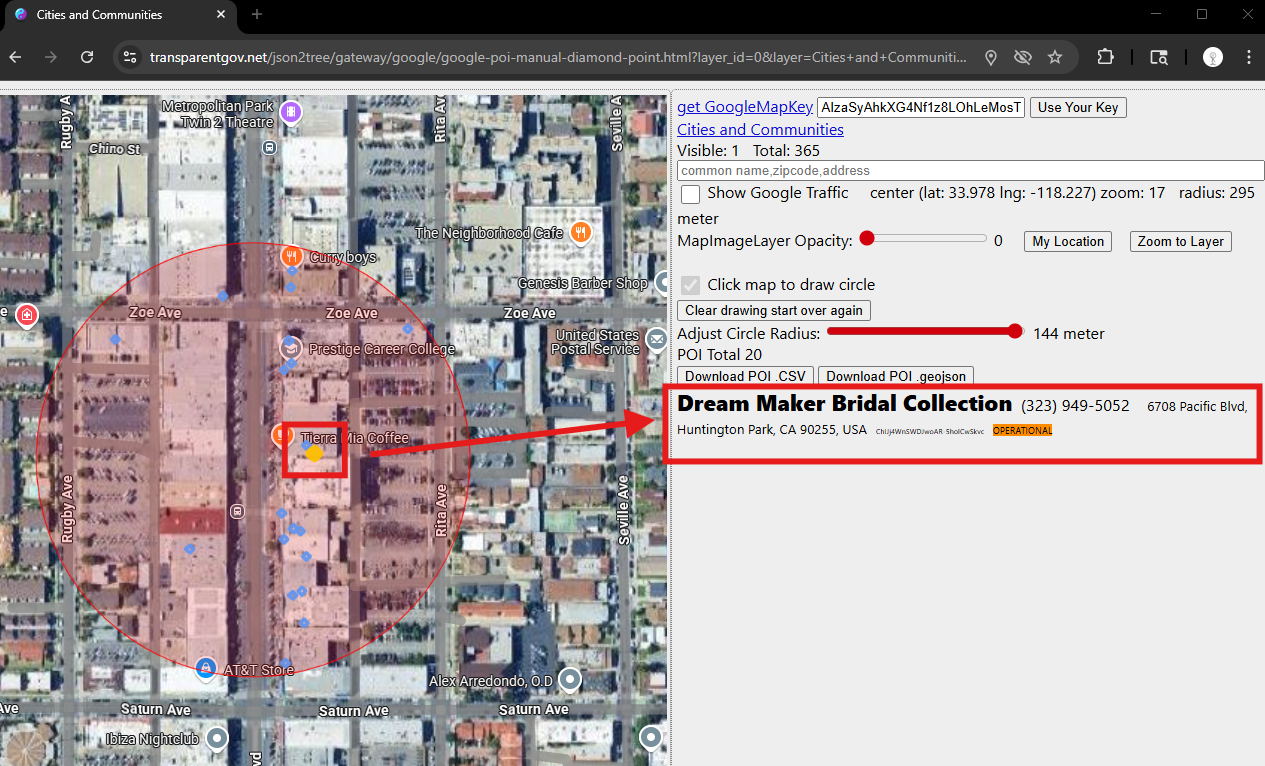Click the Prestige Career College marker
The height and width of the screenshot is (766, 1265).
[x=290, y=348]
